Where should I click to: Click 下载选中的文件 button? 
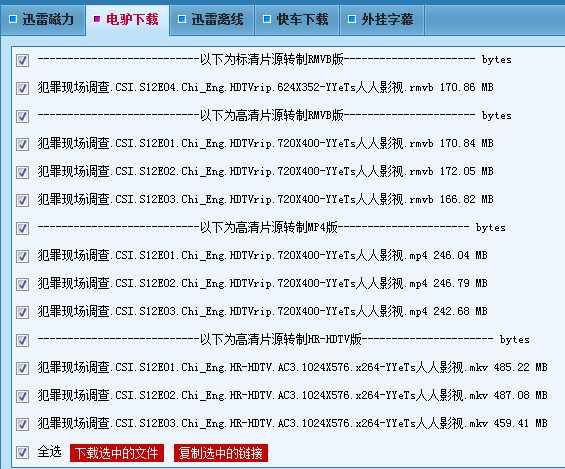pos(117,453)
